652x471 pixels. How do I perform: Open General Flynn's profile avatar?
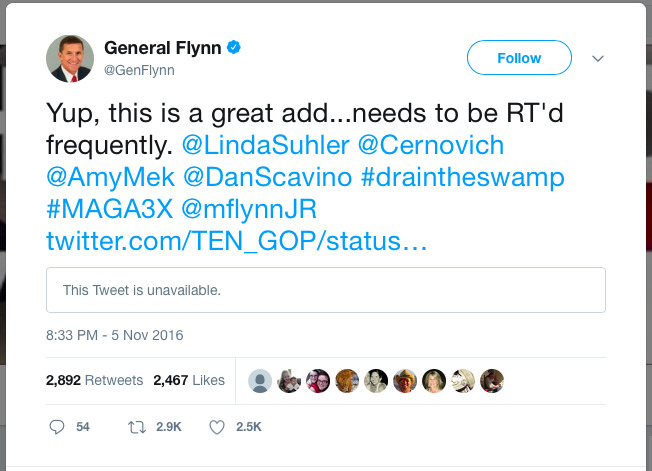pos(70,58)
